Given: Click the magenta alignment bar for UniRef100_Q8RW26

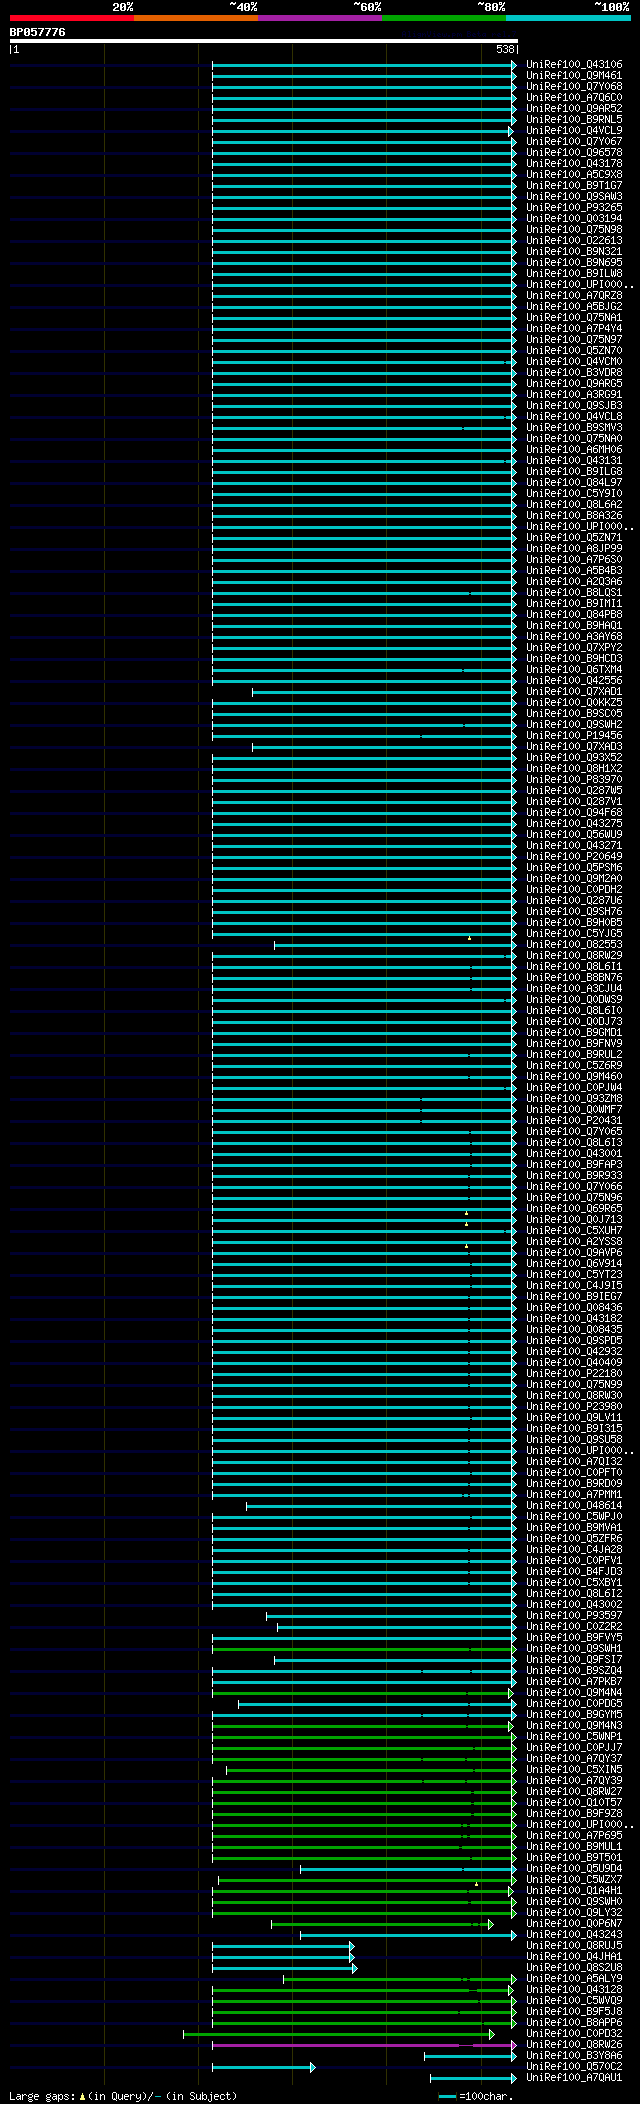Looking at the screenshot, I should [x=364, y=2045].
